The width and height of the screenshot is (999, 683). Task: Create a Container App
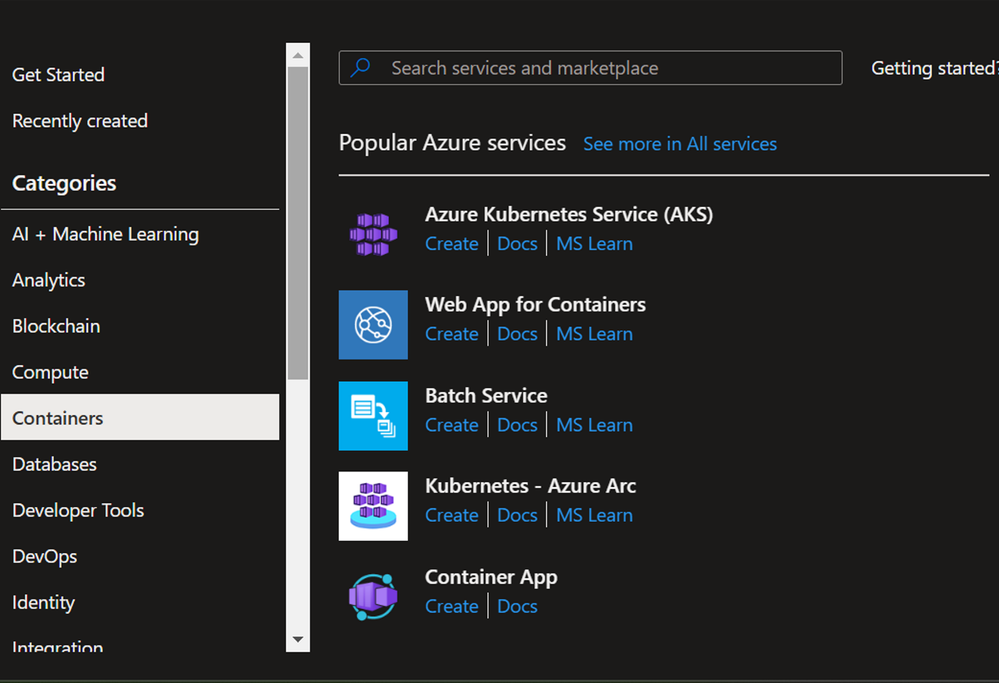pos(452,606)
